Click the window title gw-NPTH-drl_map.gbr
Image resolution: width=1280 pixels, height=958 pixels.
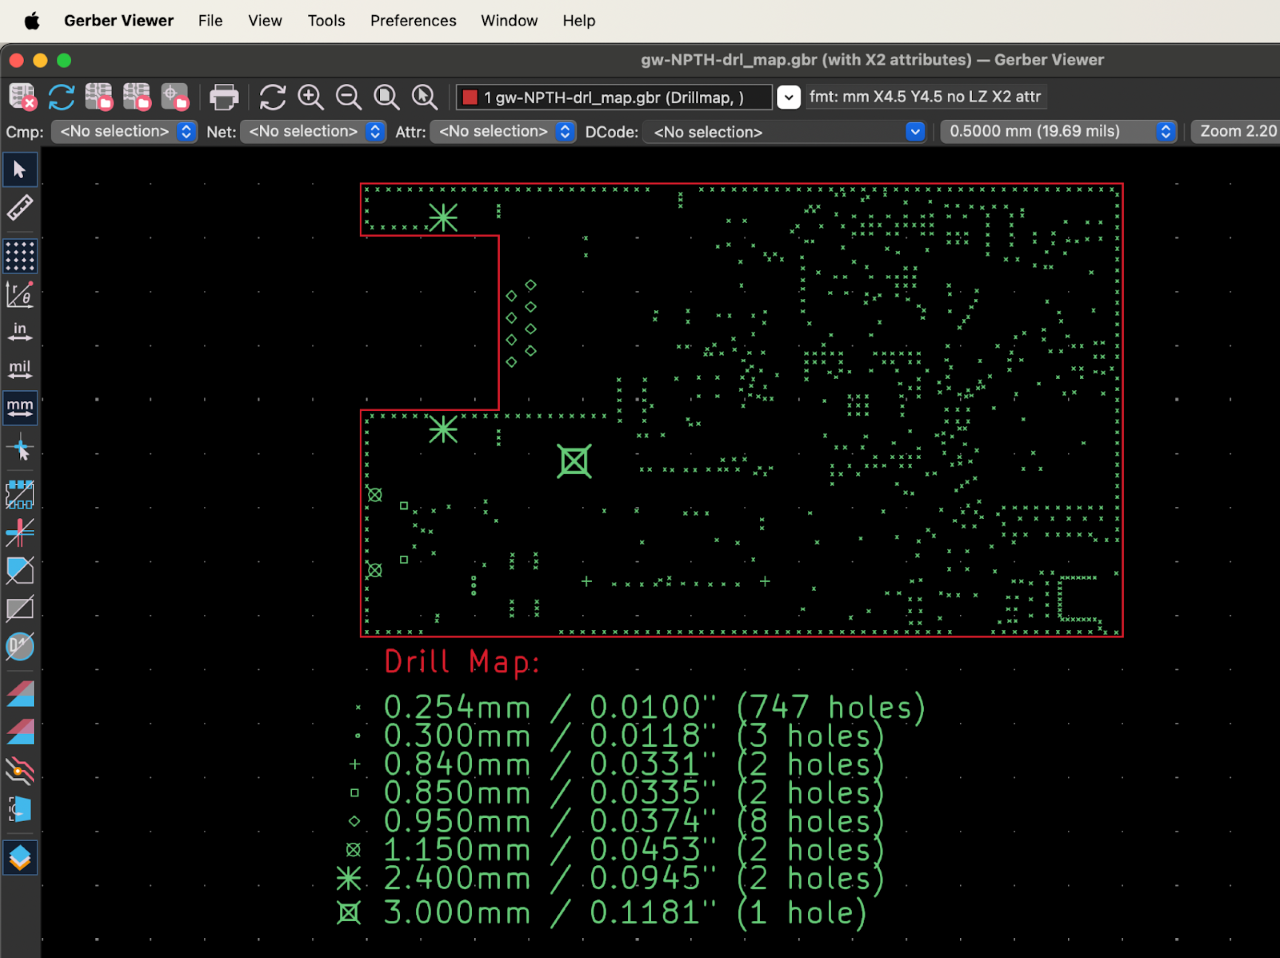pyautogui.click(x=872, y=59)
